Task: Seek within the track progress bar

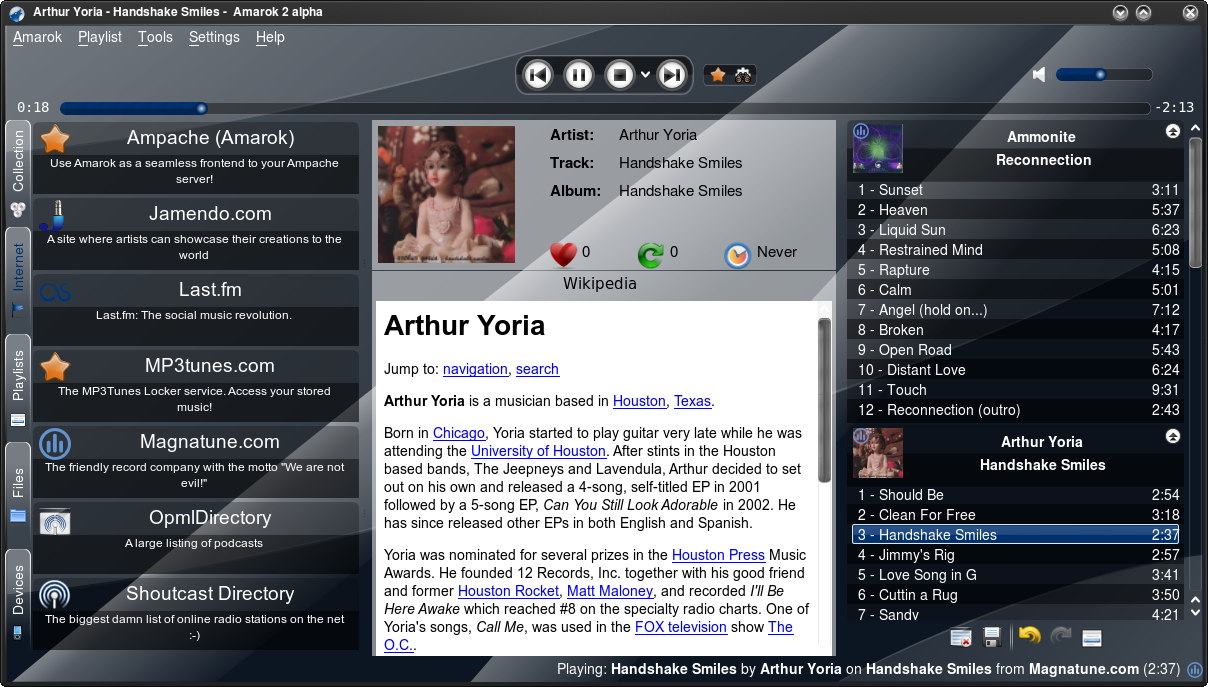Action: (605, 108)
